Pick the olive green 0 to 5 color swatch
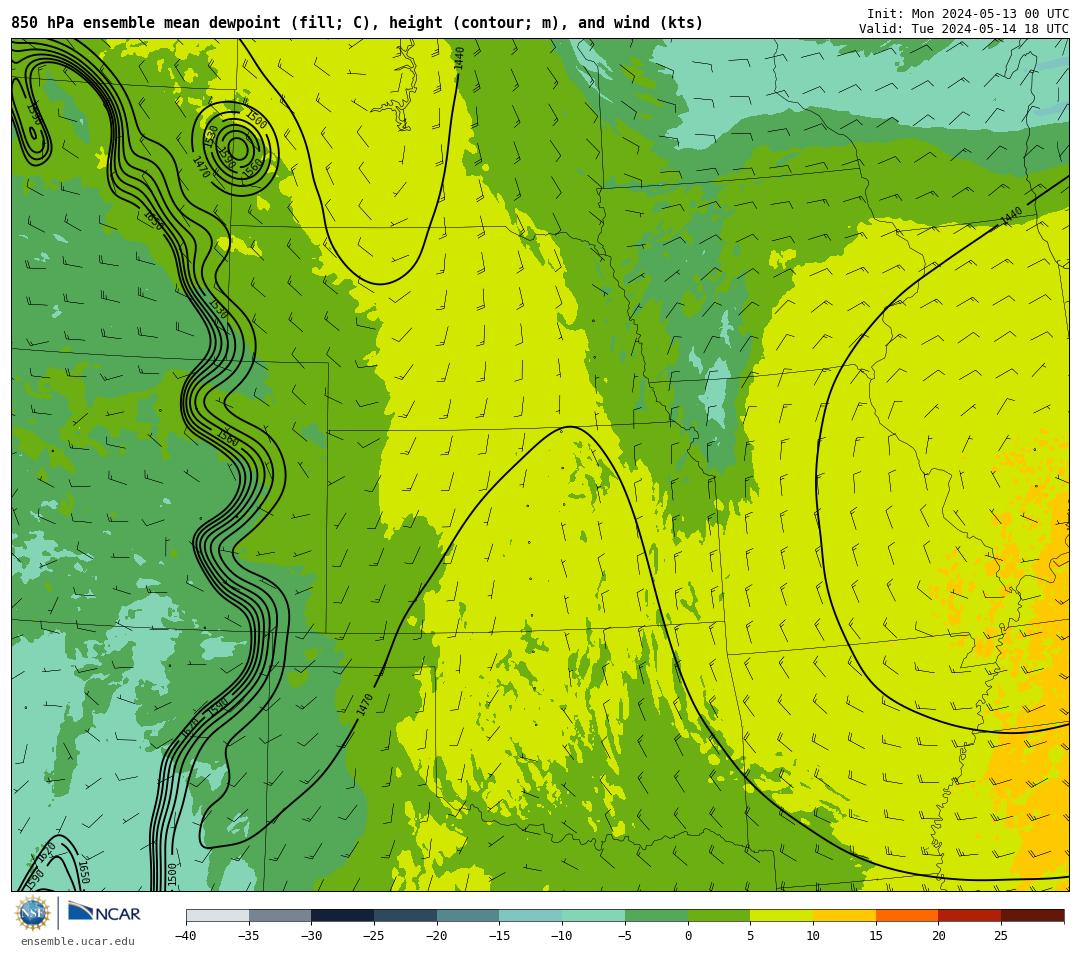1080x954 pixels. pos(719,916)
